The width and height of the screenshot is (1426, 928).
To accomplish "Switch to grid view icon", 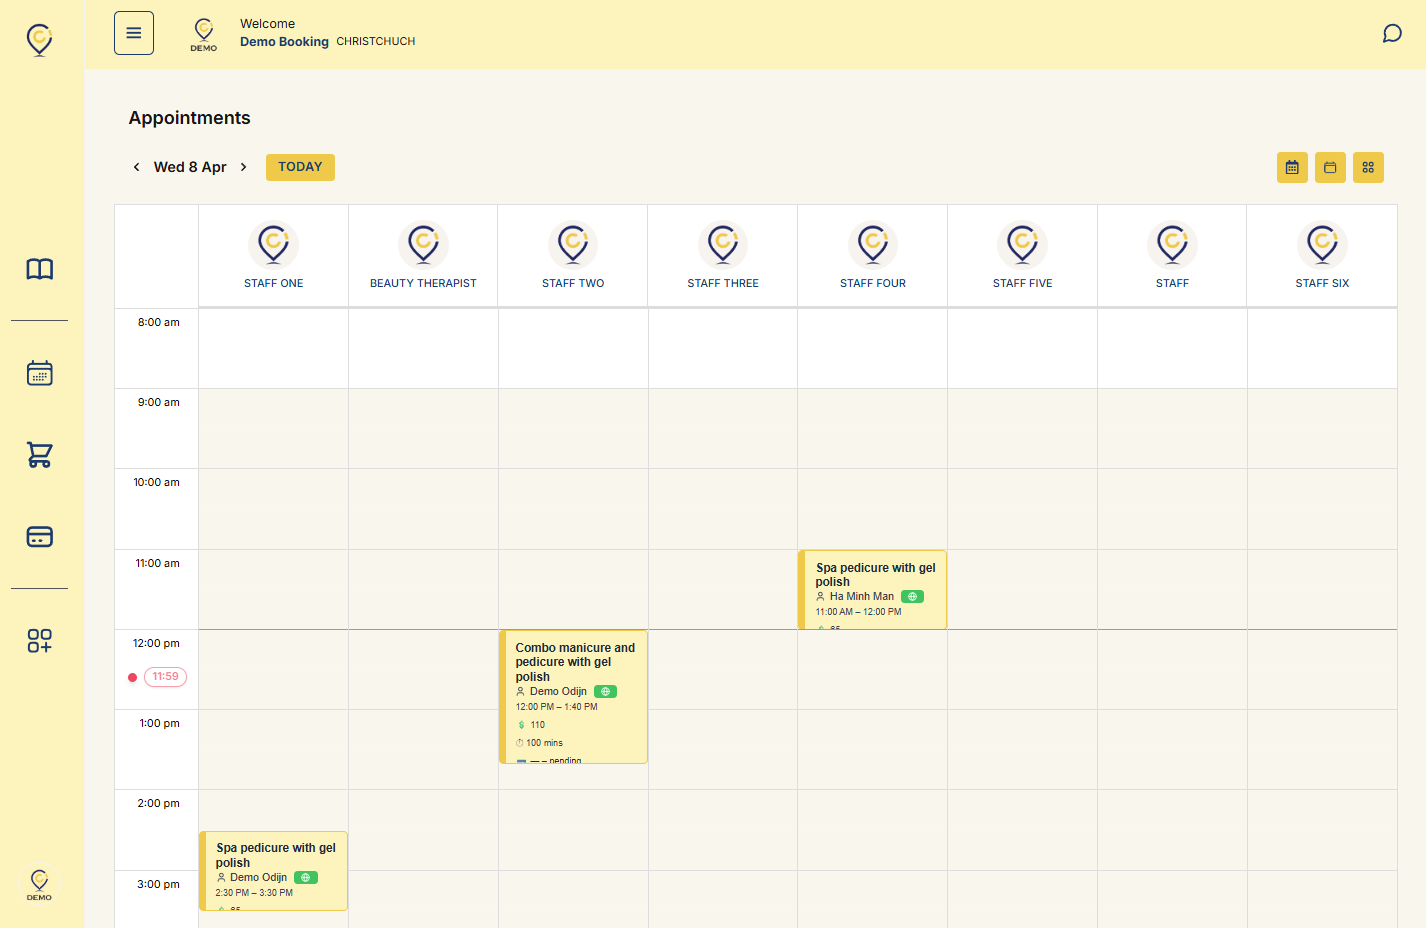I will [1368, 168].
